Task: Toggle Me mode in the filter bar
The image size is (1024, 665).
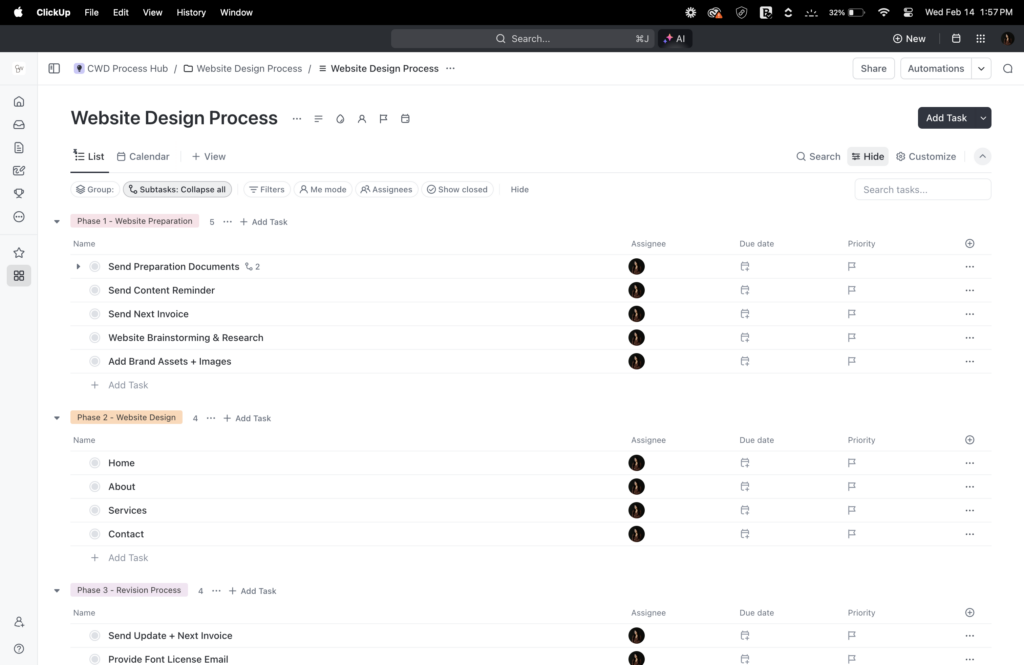Action: click(323, 189)
